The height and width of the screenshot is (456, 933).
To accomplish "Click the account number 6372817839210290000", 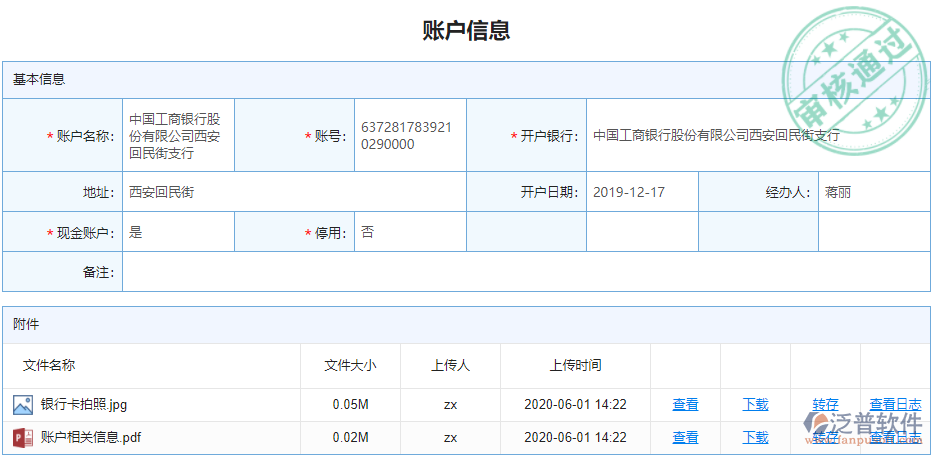I will 406,136.
